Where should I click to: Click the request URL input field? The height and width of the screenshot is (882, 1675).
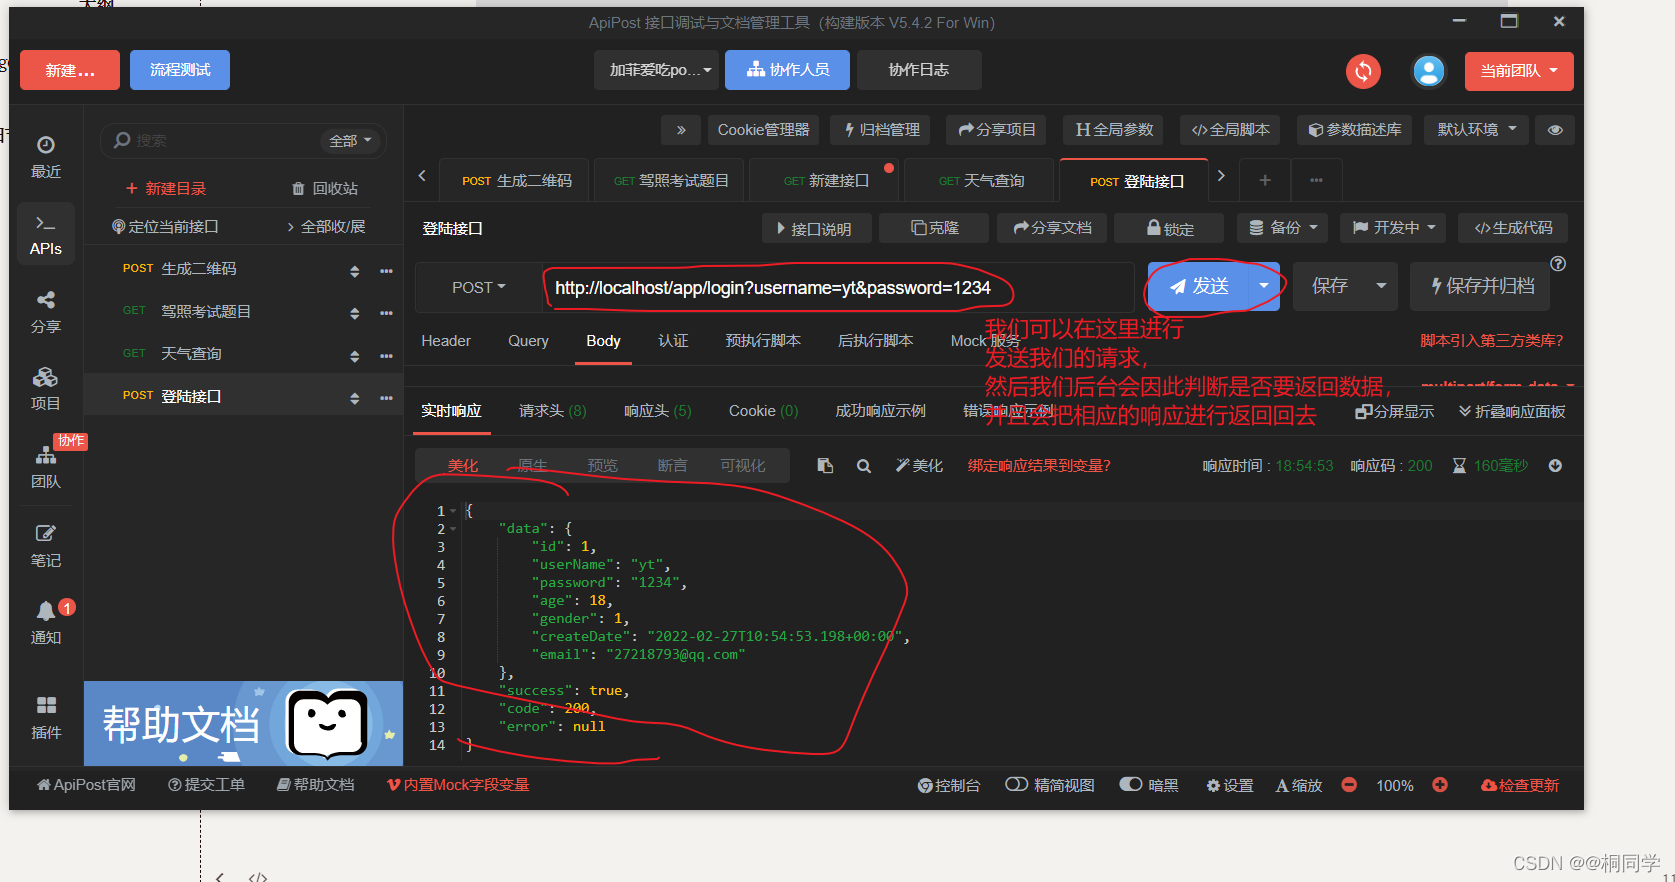(x=838, y=288)
